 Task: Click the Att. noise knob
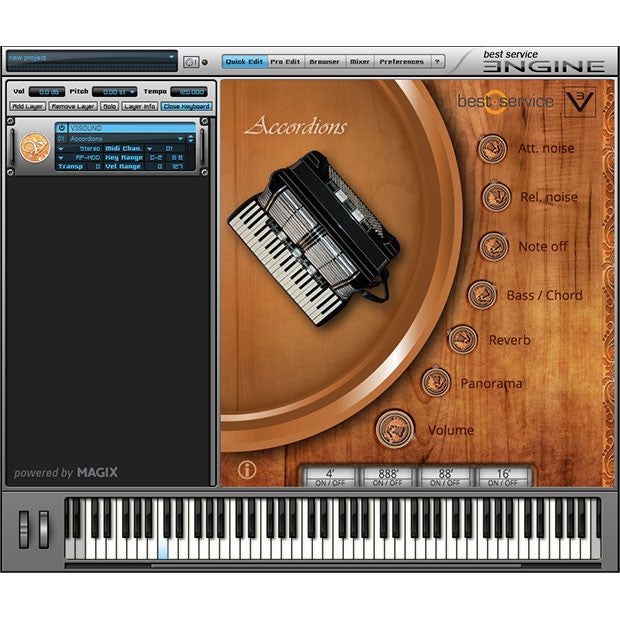tap(492, 149)
